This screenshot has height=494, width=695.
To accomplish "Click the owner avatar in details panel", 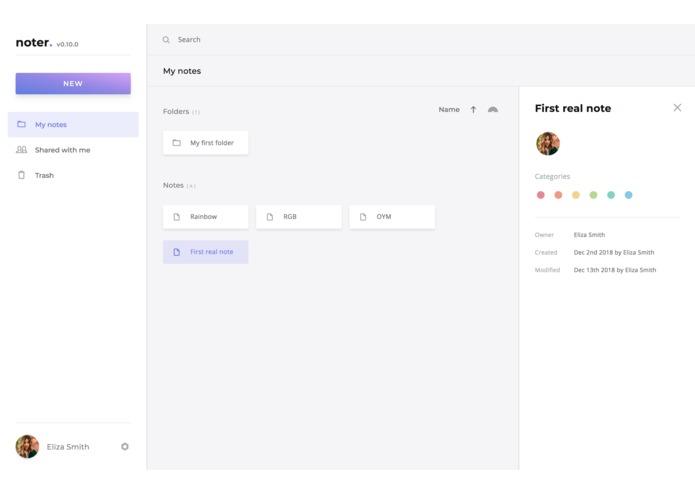I will 548,144.
